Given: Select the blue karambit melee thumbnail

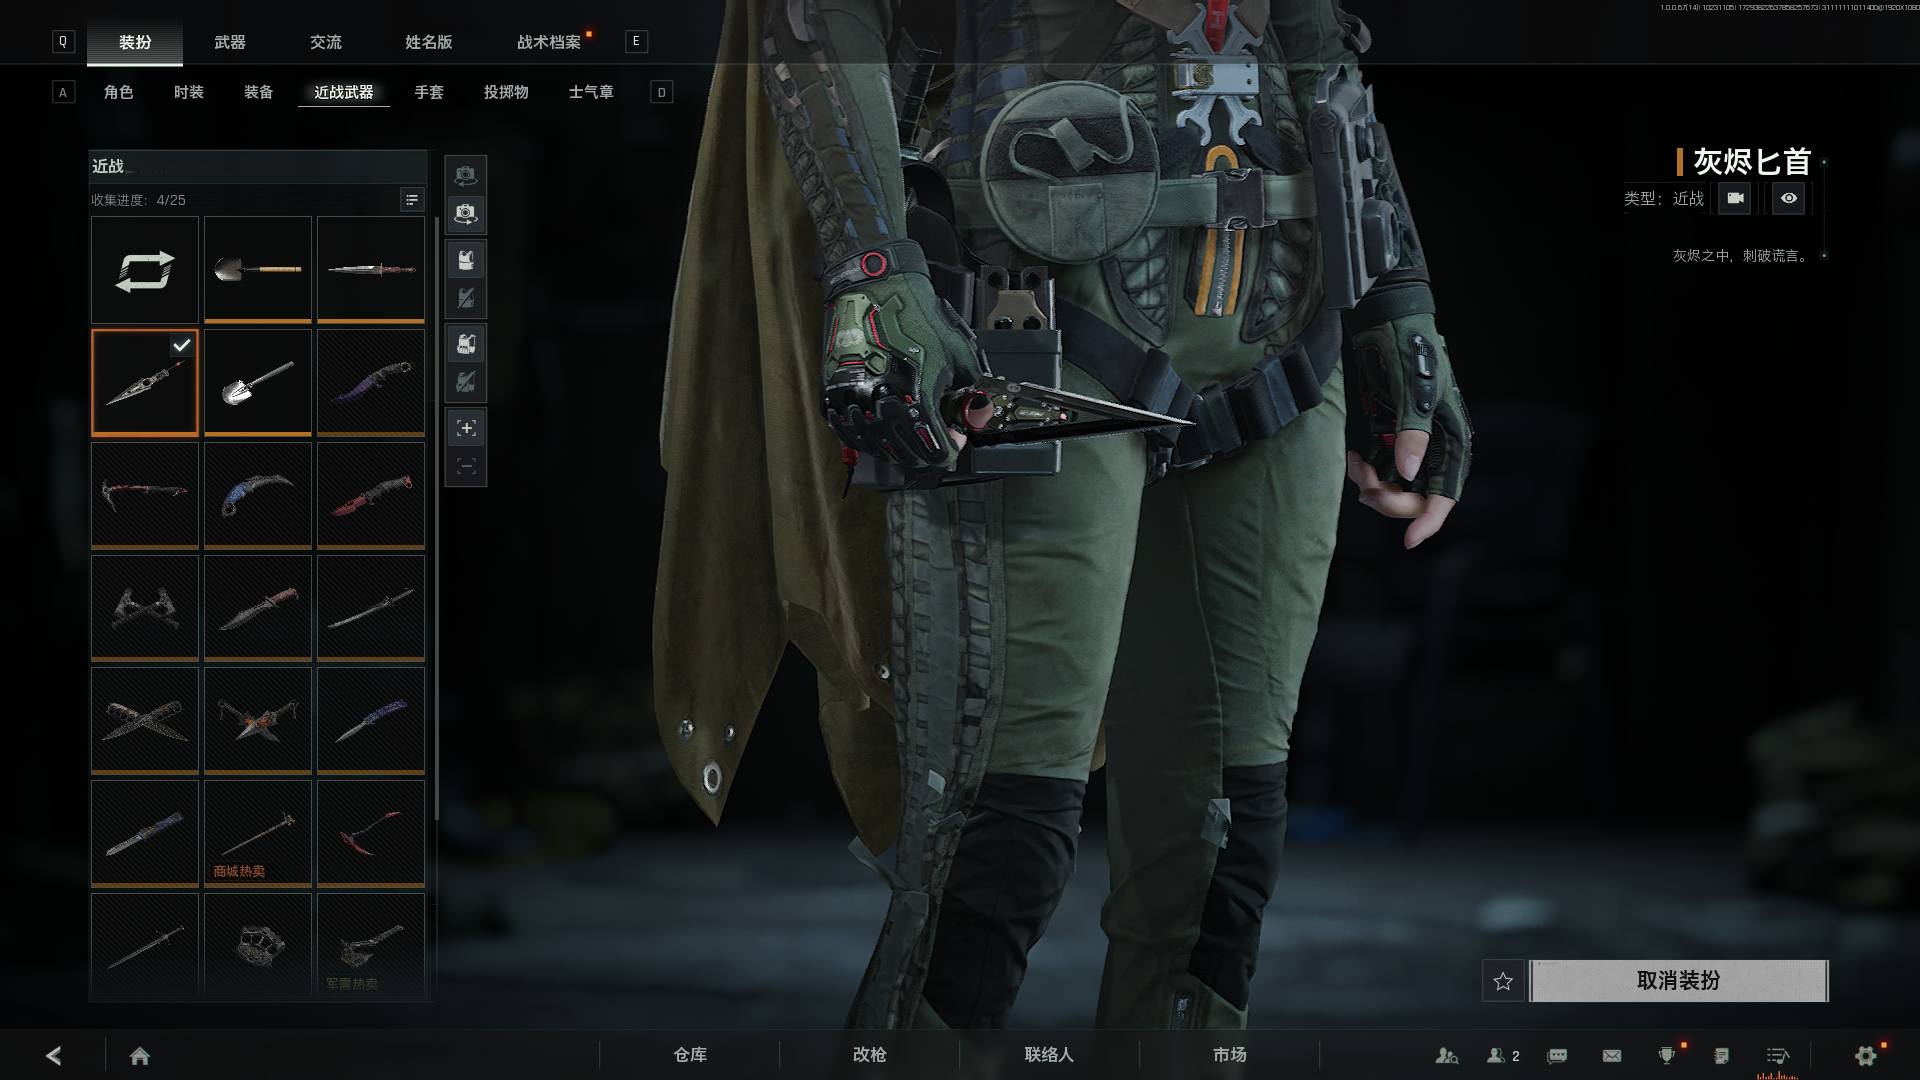Looking at the screenshot, I should point(258,496).
